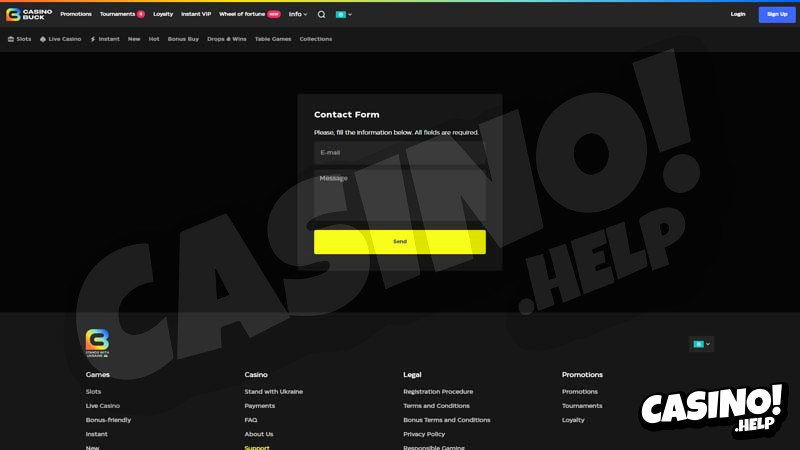Open Registration Procedure footer link
The width and height of the screenshot is (800, 450).
438,392
